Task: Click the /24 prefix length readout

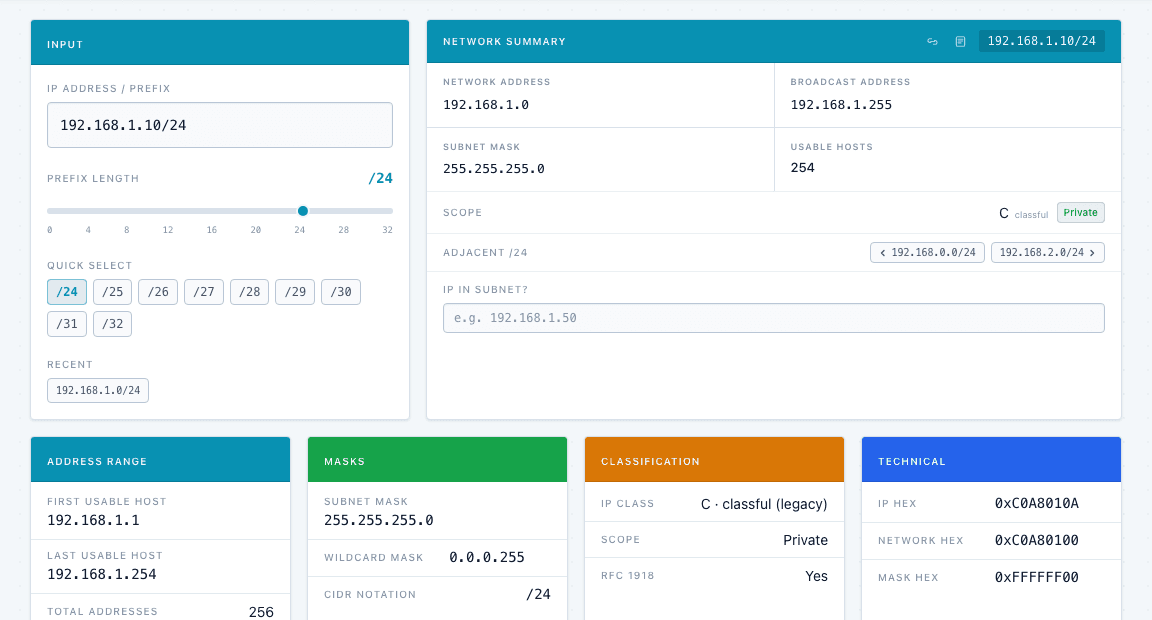Action: point(381,179)
